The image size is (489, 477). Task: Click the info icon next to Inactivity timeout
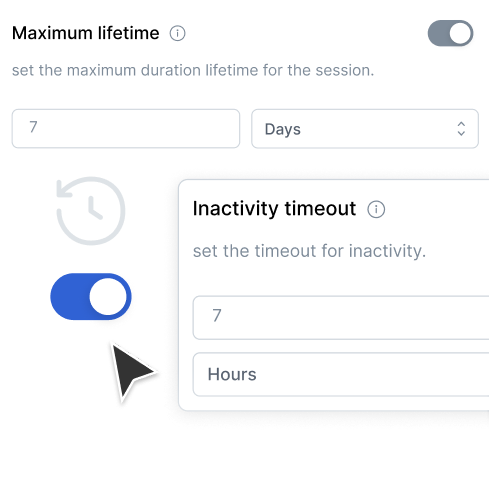[376, 209]
